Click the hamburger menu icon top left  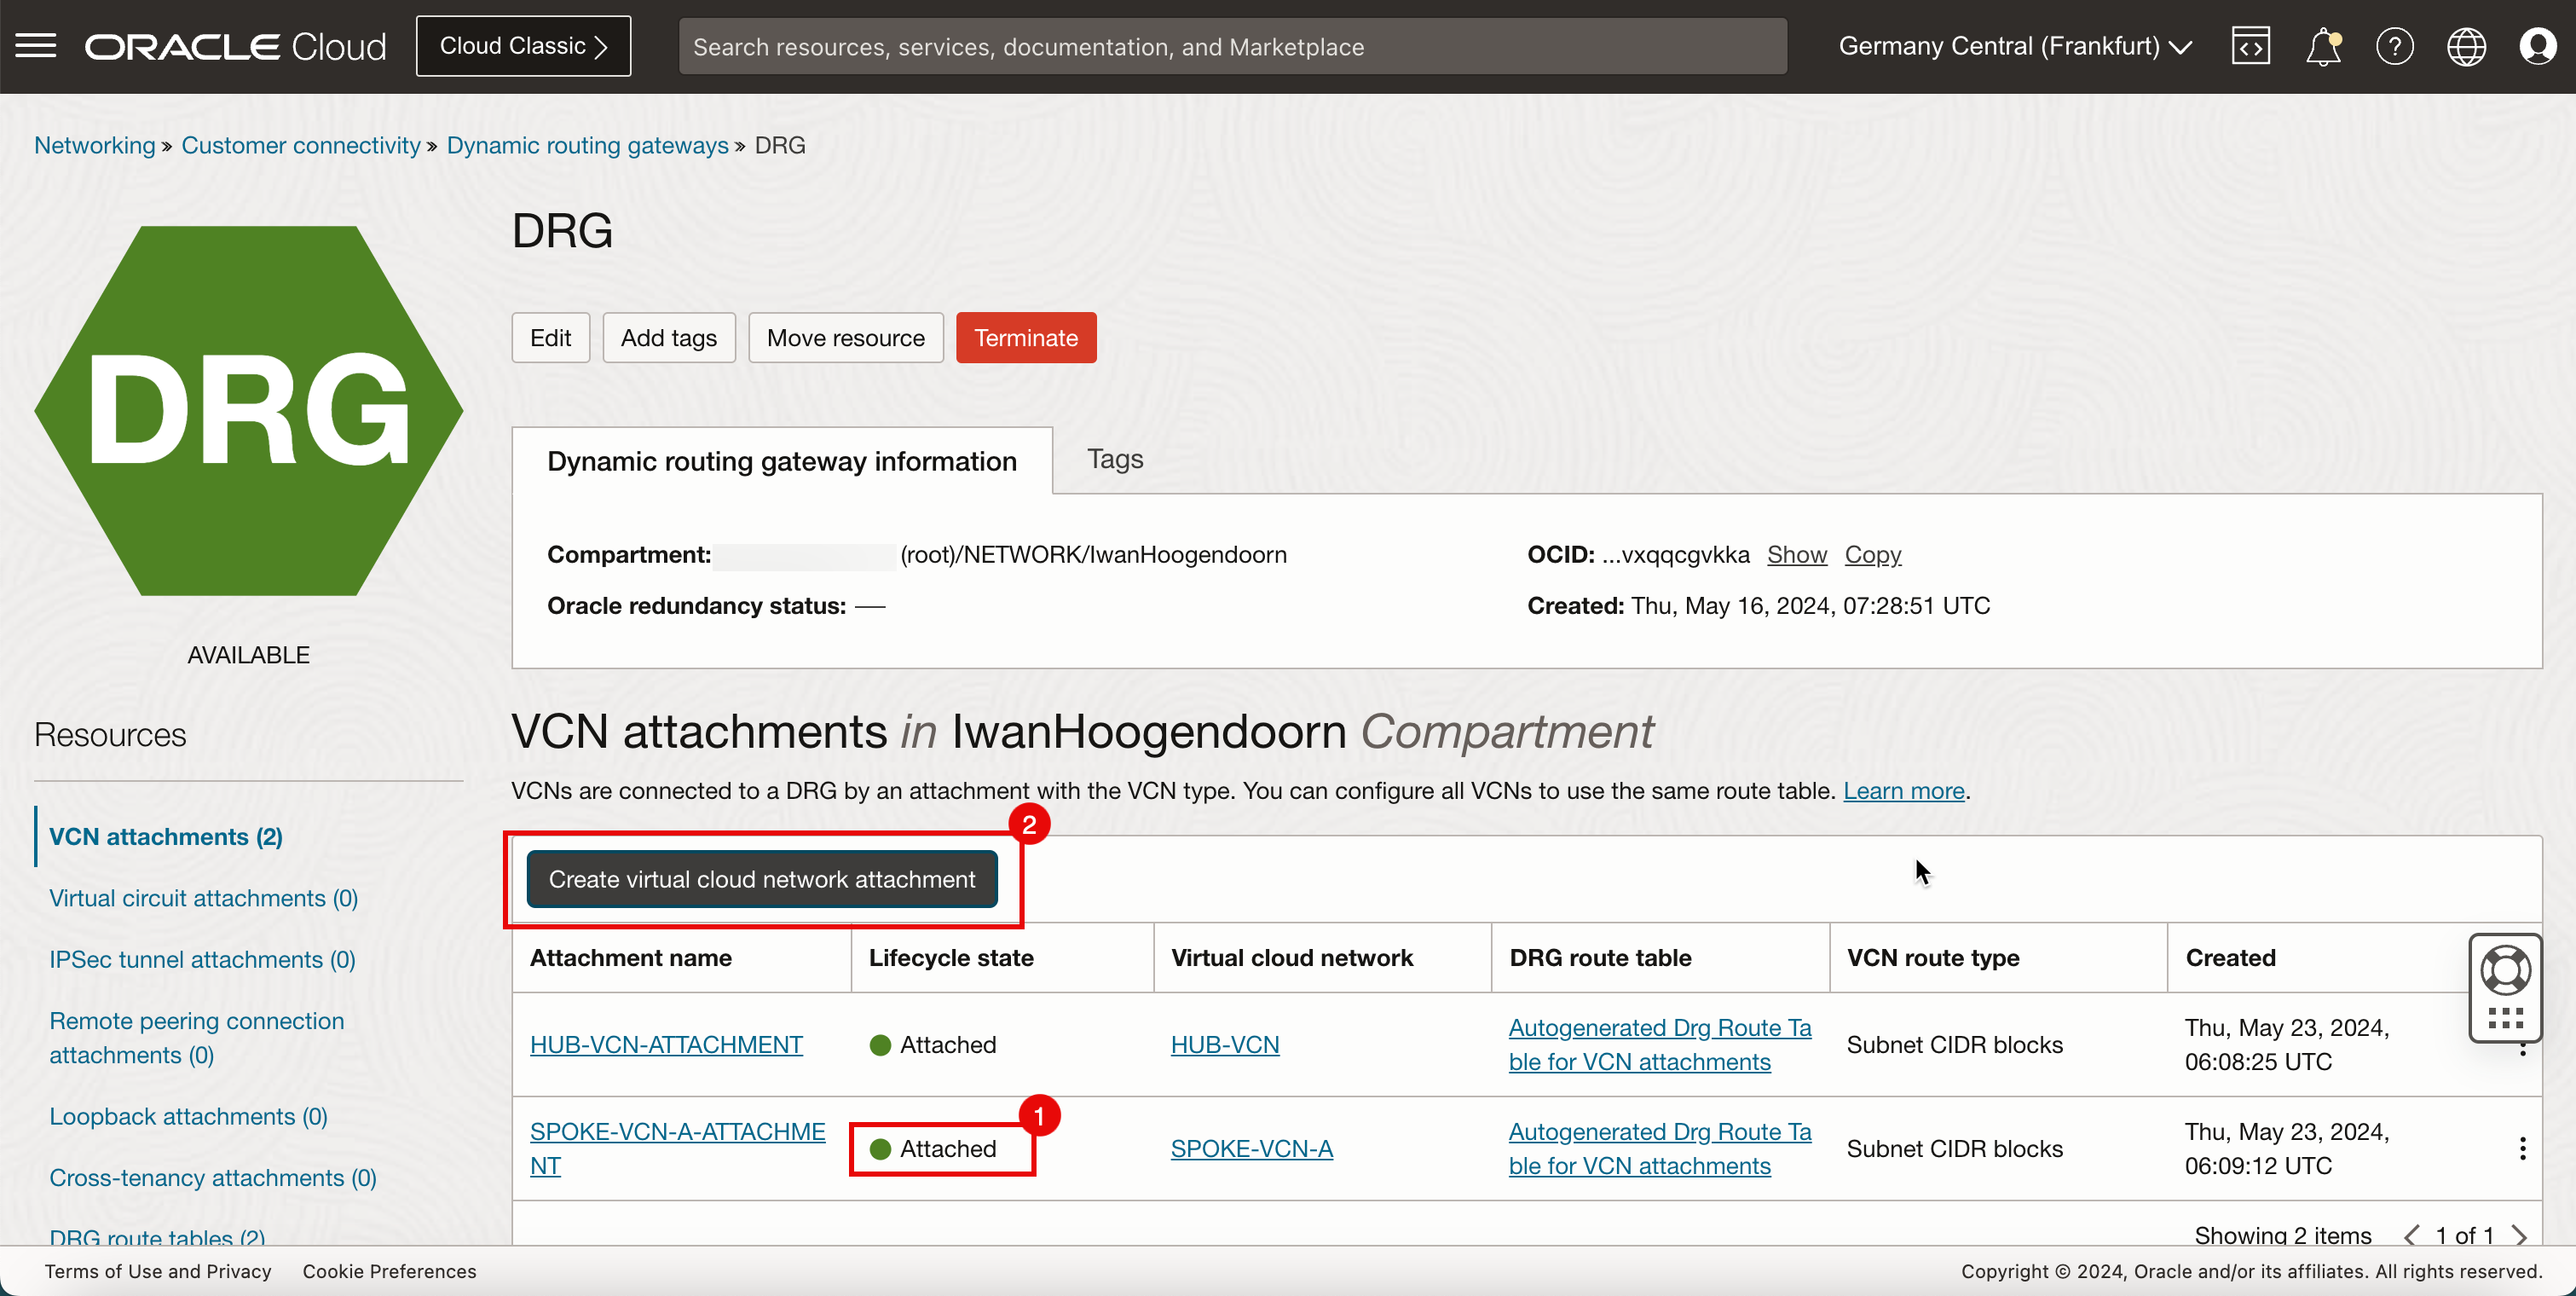pyautogui.click(x=37, y=46)
